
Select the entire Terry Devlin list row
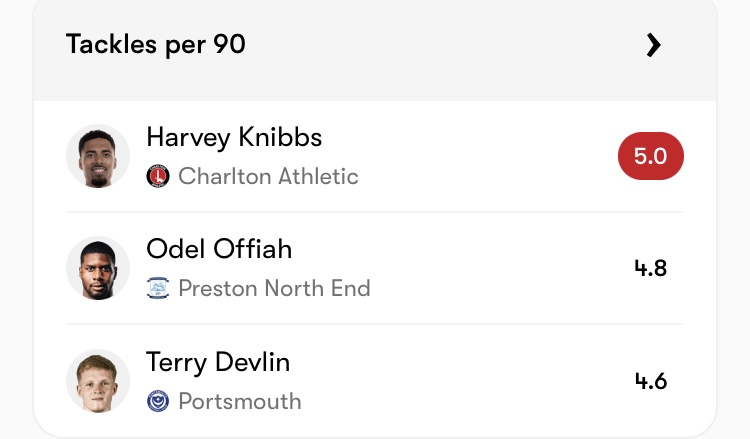pos(450,381)
